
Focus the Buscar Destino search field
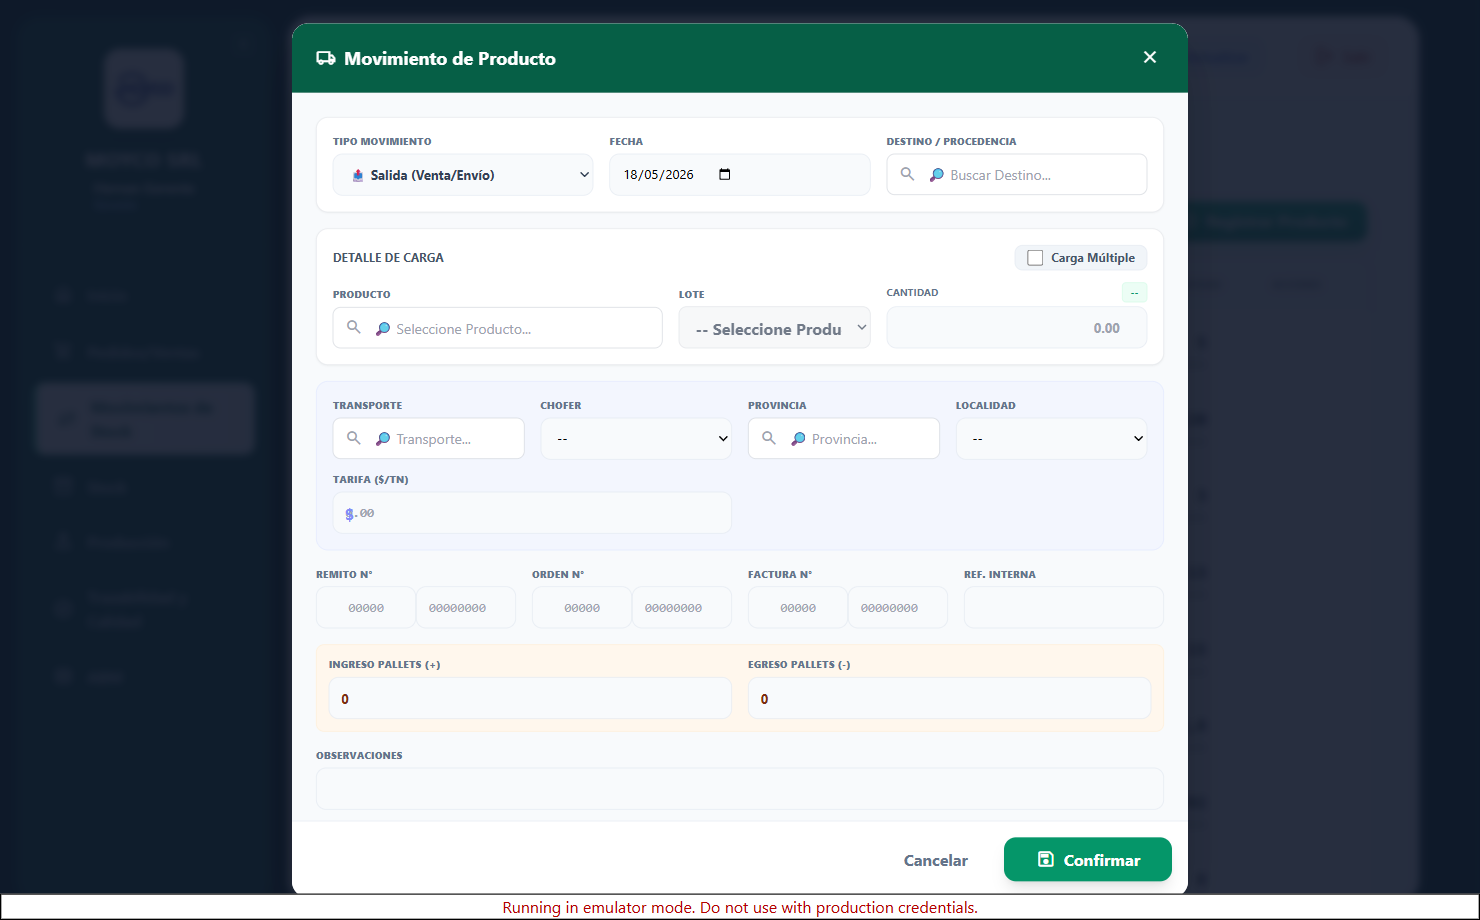[x=1016, y=175]
